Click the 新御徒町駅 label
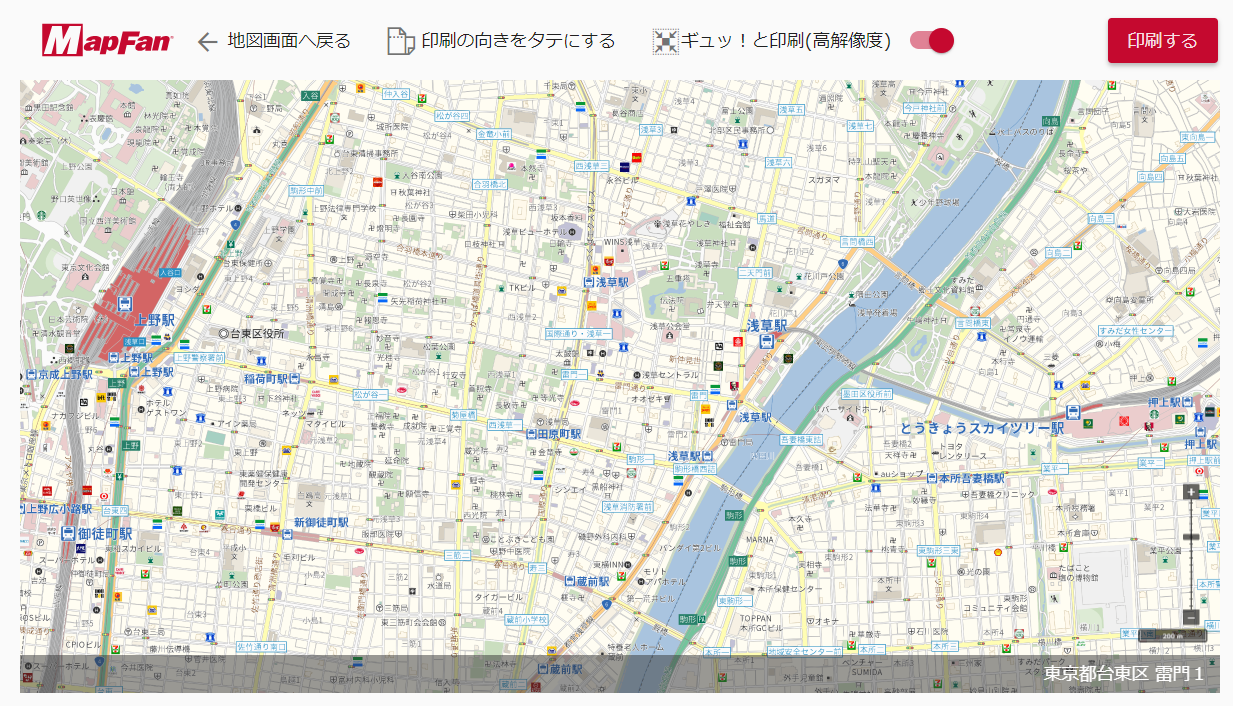 tap(321, 523)
